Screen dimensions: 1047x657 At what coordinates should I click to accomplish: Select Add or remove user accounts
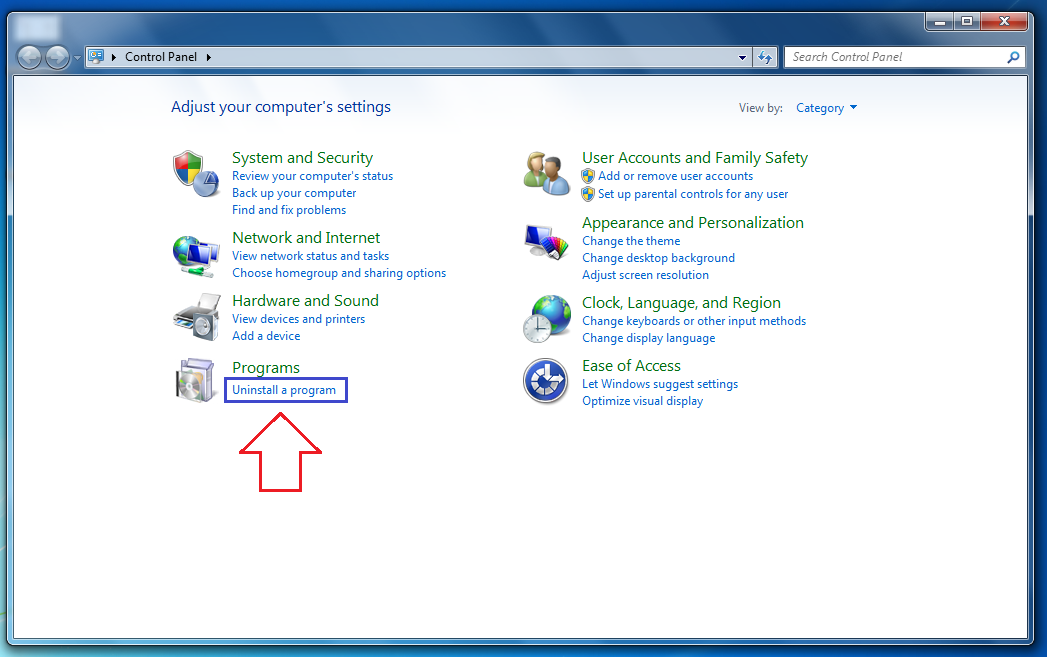pos(676,176)
